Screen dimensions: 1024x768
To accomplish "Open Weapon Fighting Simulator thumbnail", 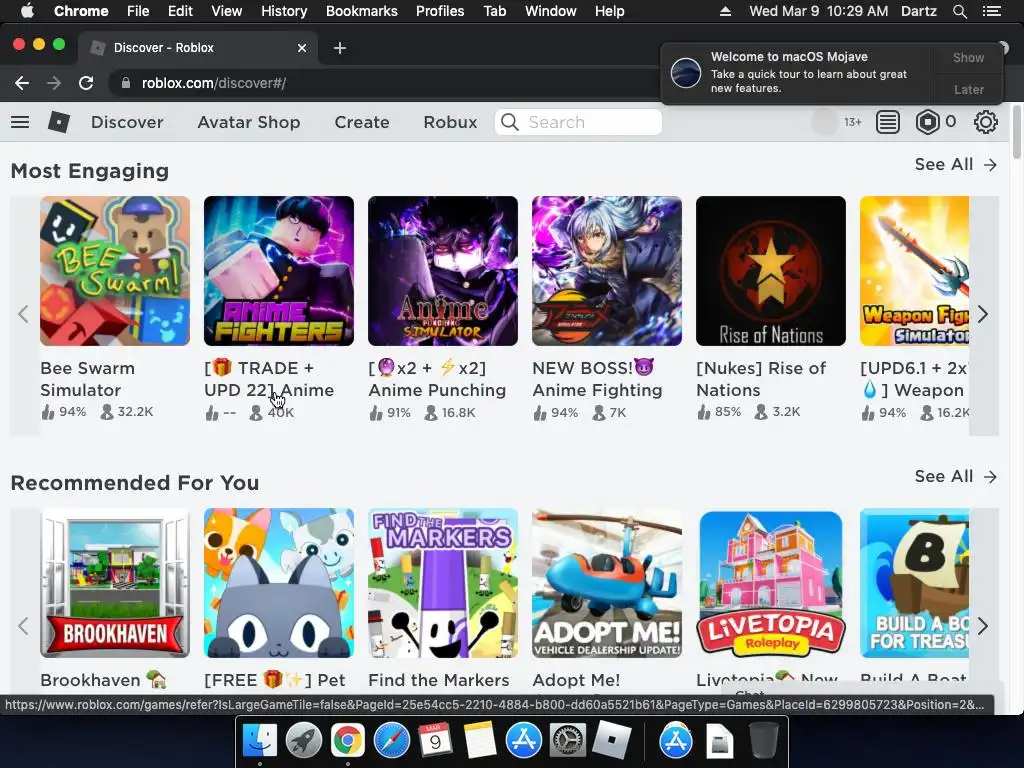I will tap(914, 271).
